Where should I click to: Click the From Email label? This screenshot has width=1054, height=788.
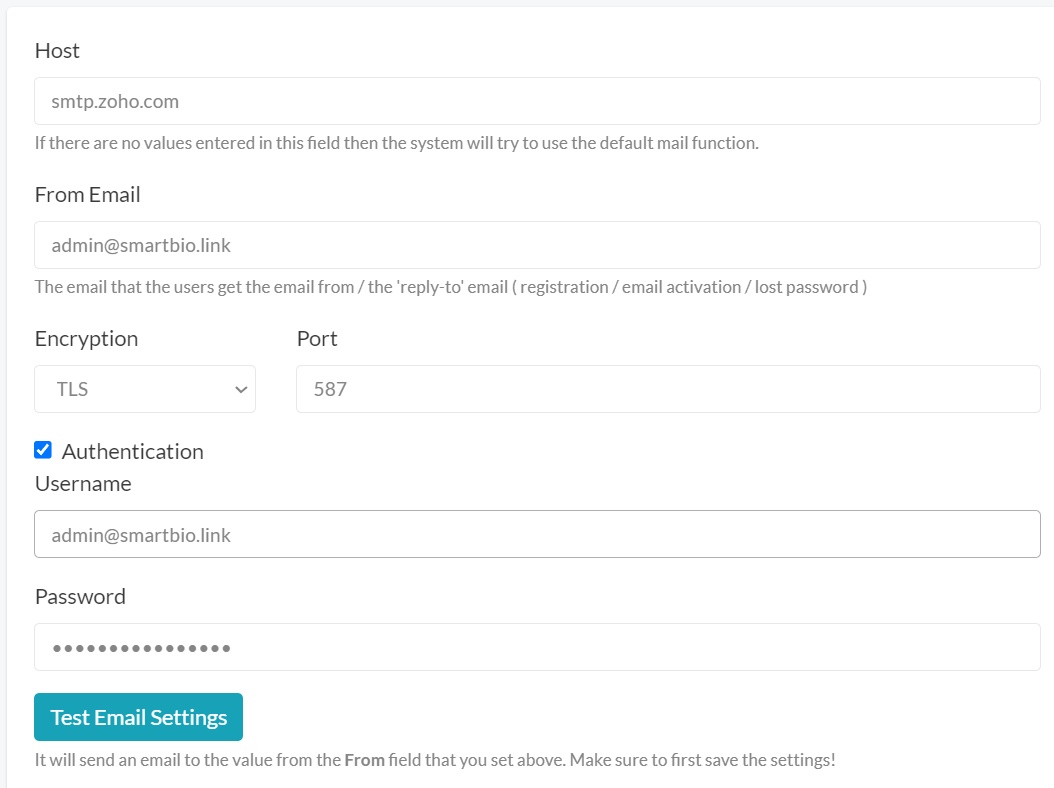pos(87,195)
